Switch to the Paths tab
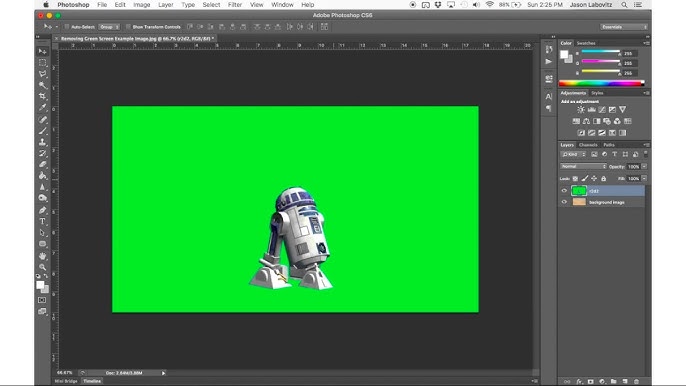This screenshot has height=386, width=686. 609,145
